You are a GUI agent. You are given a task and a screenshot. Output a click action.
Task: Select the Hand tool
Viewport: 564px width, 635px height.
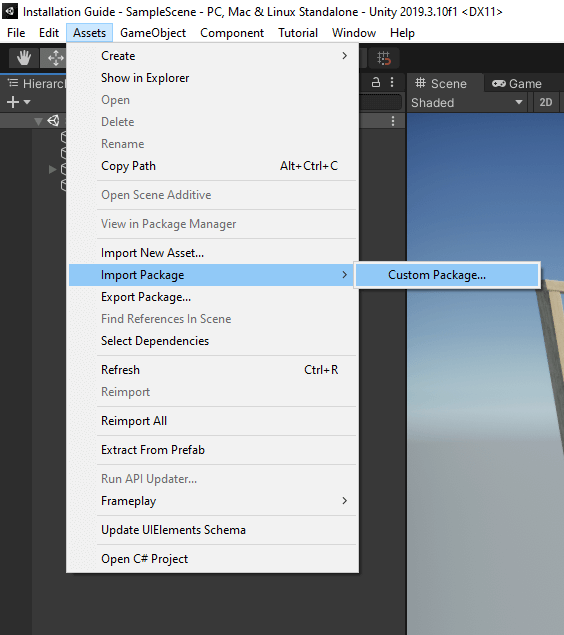coord(23,58)
